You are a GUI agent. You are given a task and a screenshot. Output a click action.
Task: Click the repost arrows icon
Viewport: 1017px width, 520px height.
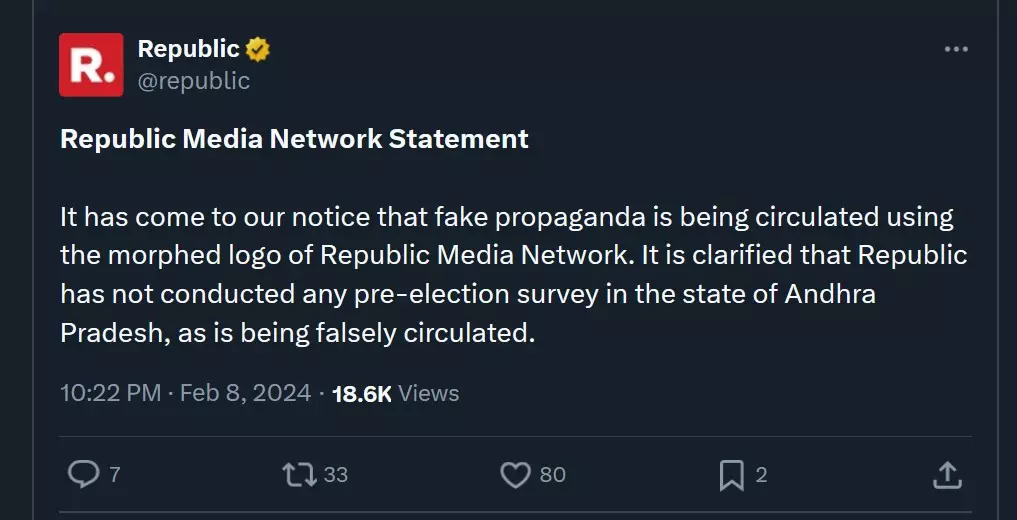click(x=299, y=474)
